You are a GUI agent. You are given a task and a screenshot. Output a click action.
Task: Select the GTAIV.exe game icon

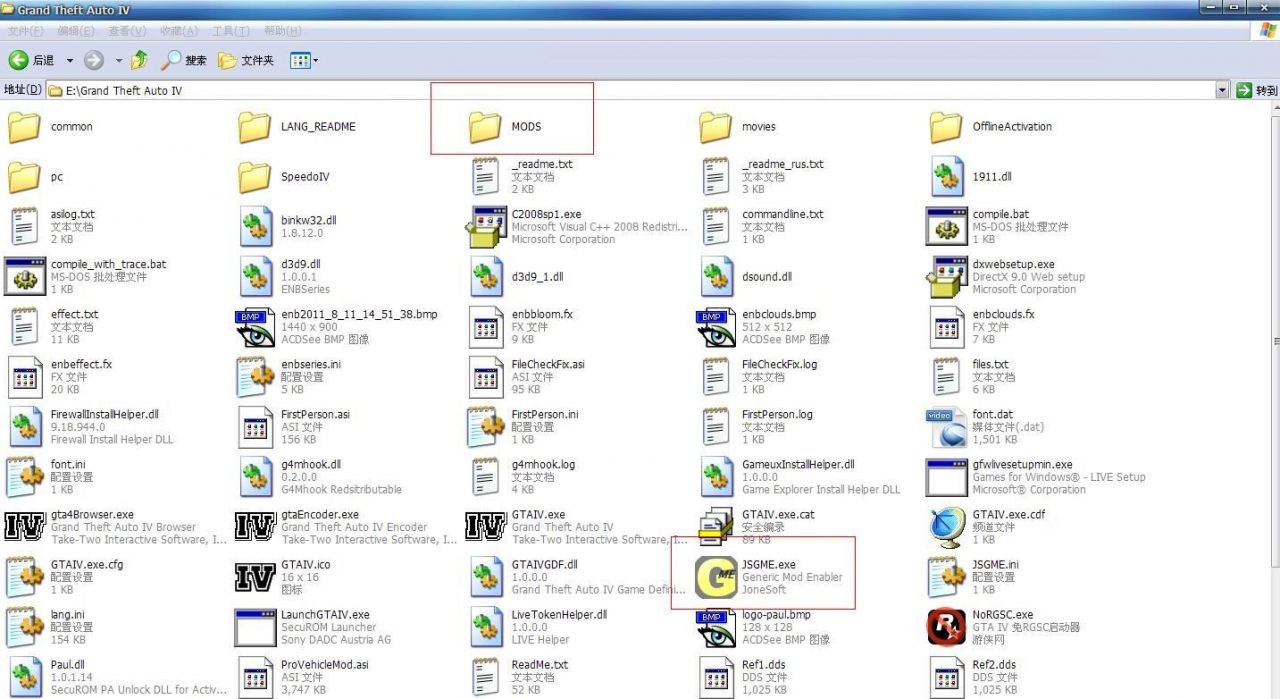(x=486, y=527)
